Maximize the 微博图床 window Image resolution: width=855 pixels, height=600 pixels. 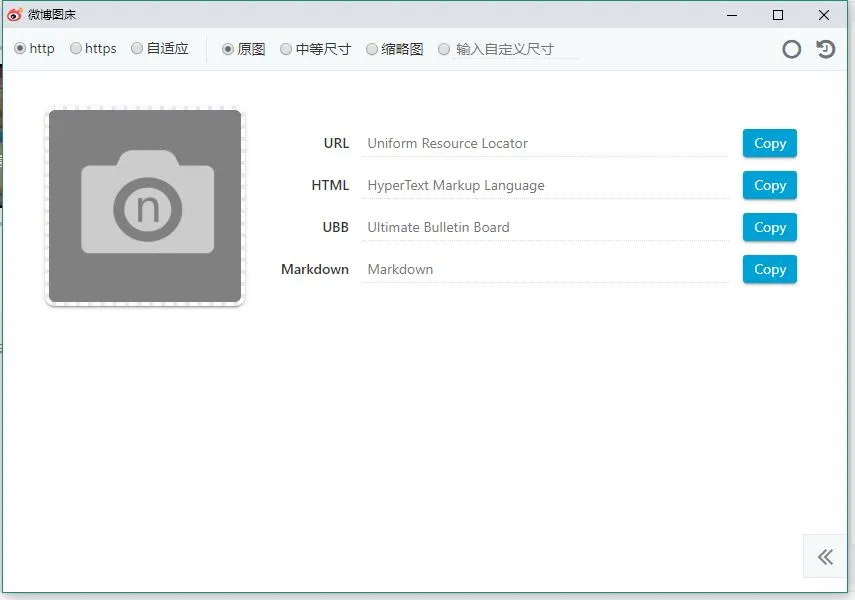pyautogui.click(x=778, y=15)
